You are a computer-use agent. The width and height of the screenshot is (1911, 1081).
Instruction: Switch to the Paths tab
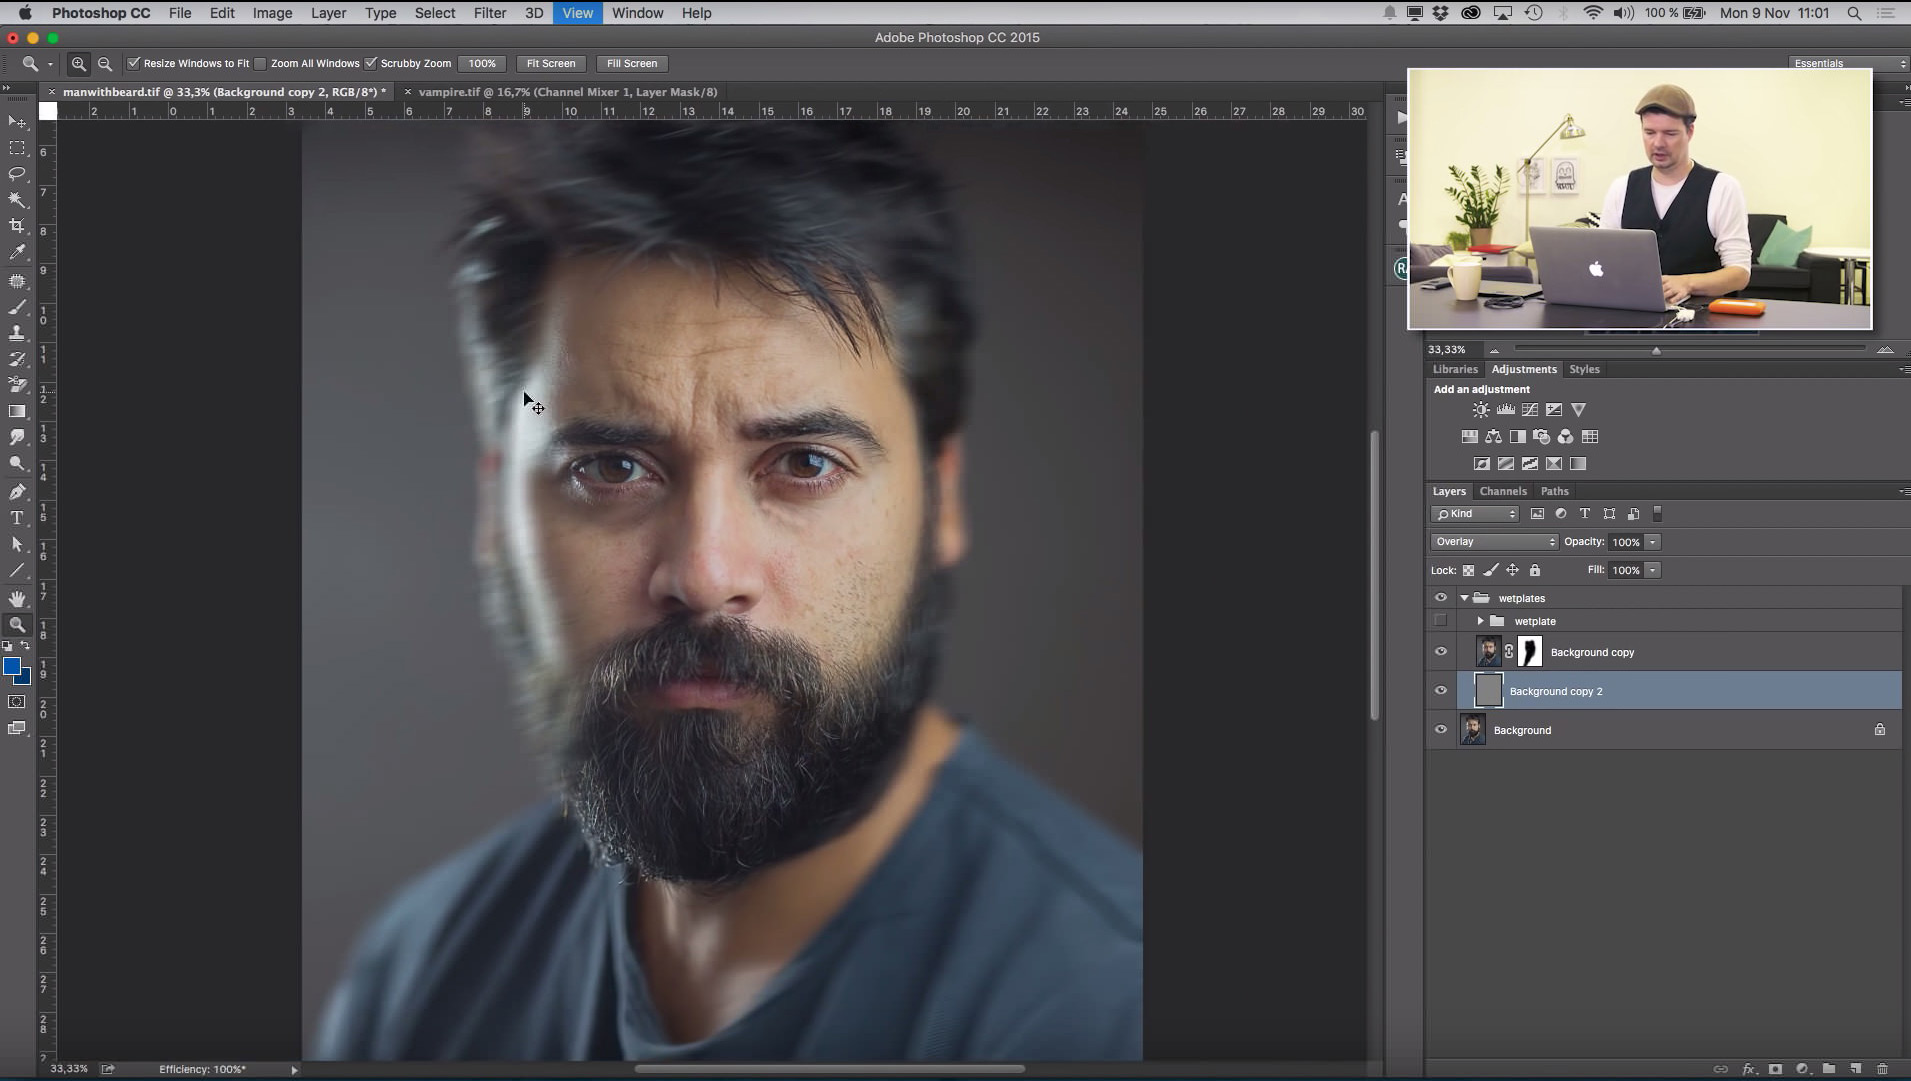pyautogui.click(x=1554, y=491)
